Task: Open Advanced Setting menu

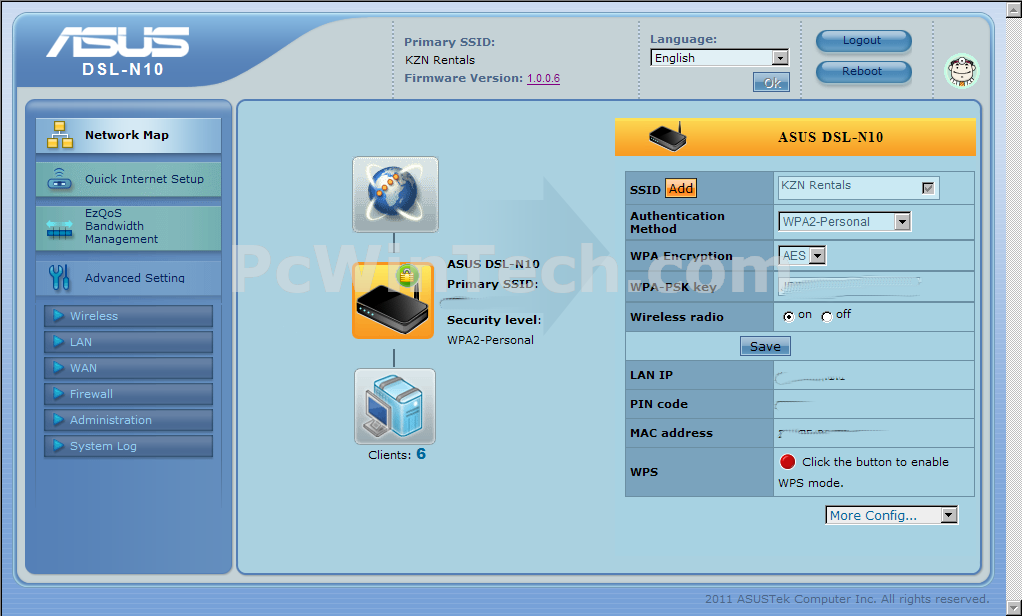Action: 128,278
